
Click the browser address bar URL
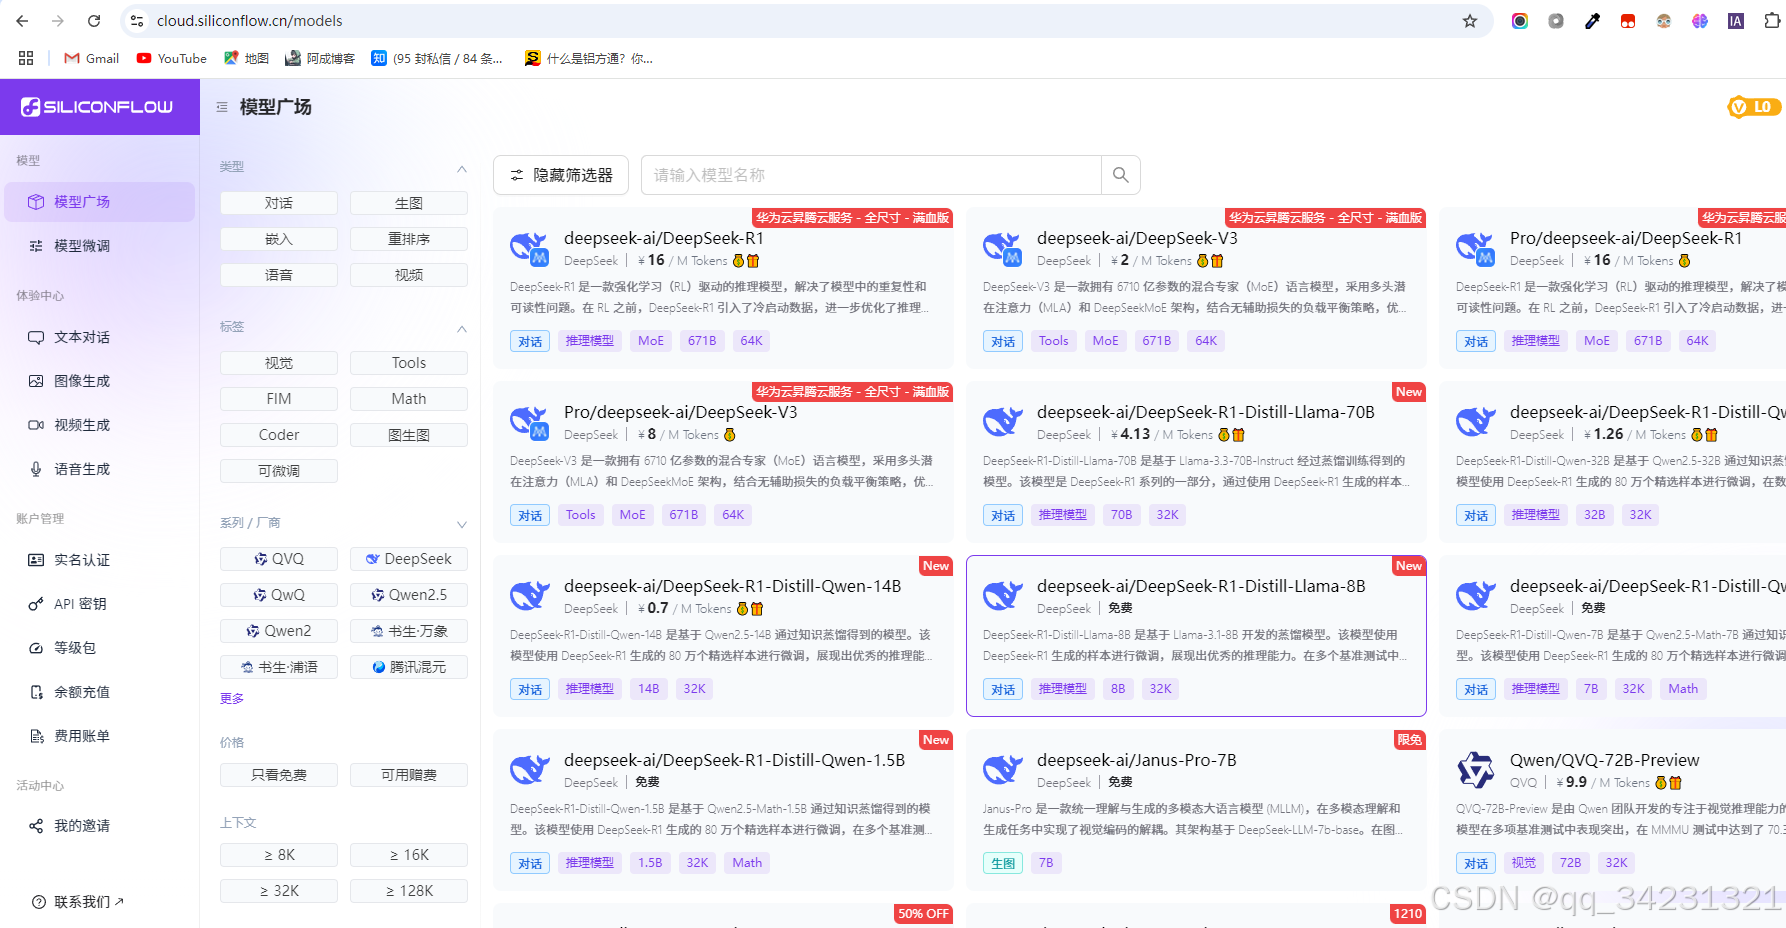click(249, 21)
